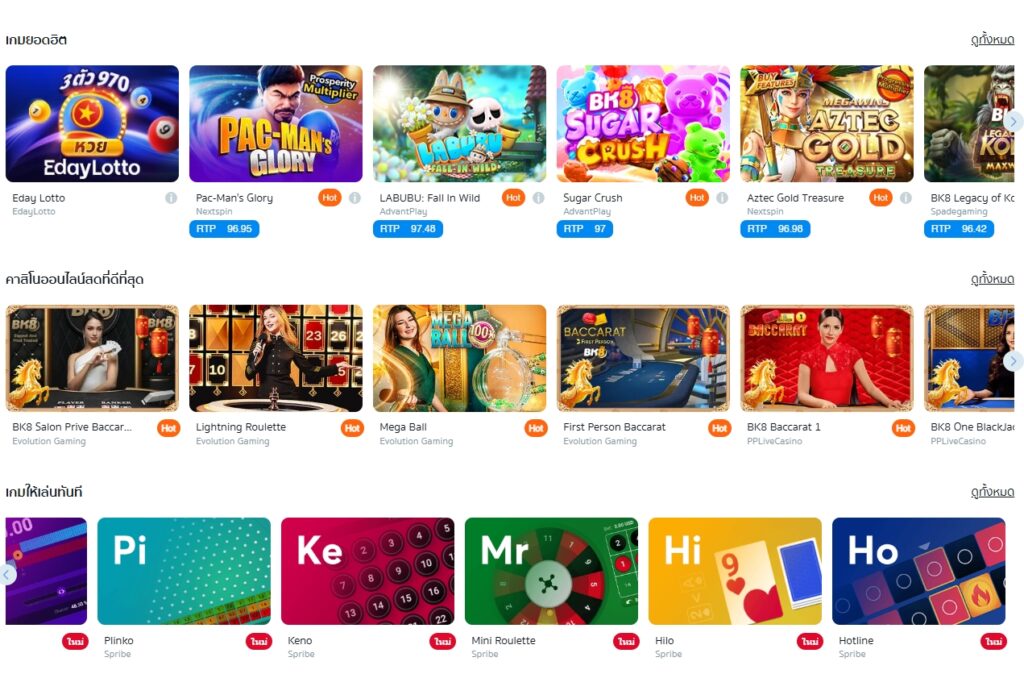Click Hot badge beside Mega Ball

click(x=536, y=428)
